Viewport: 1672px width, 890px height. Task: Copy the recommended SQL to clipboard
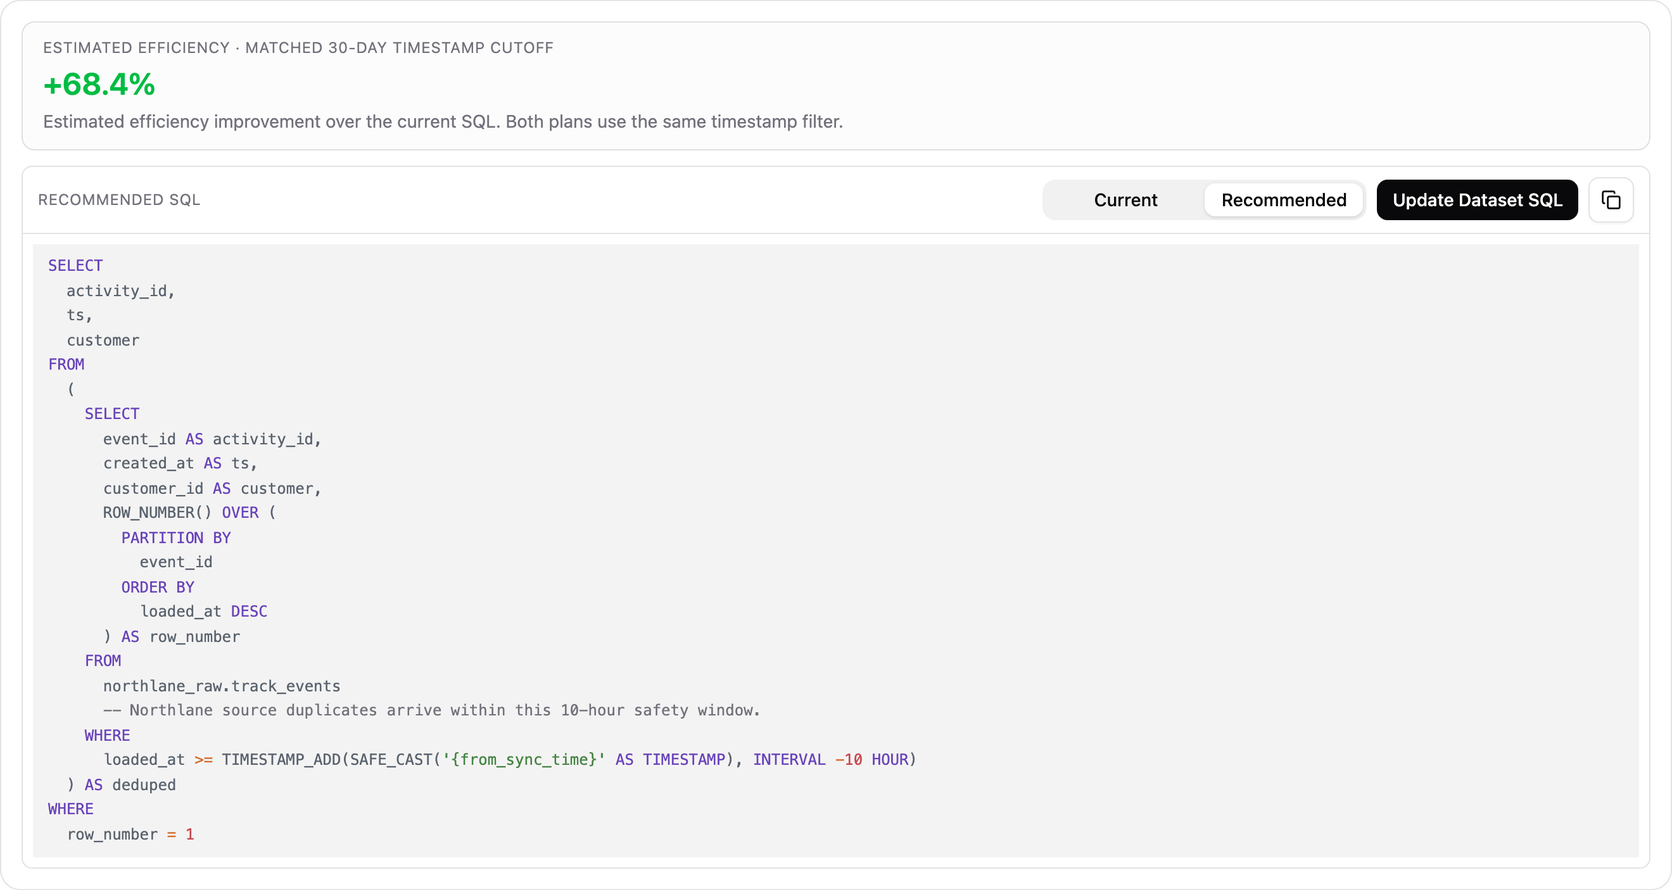click(x=1611, y=200)
